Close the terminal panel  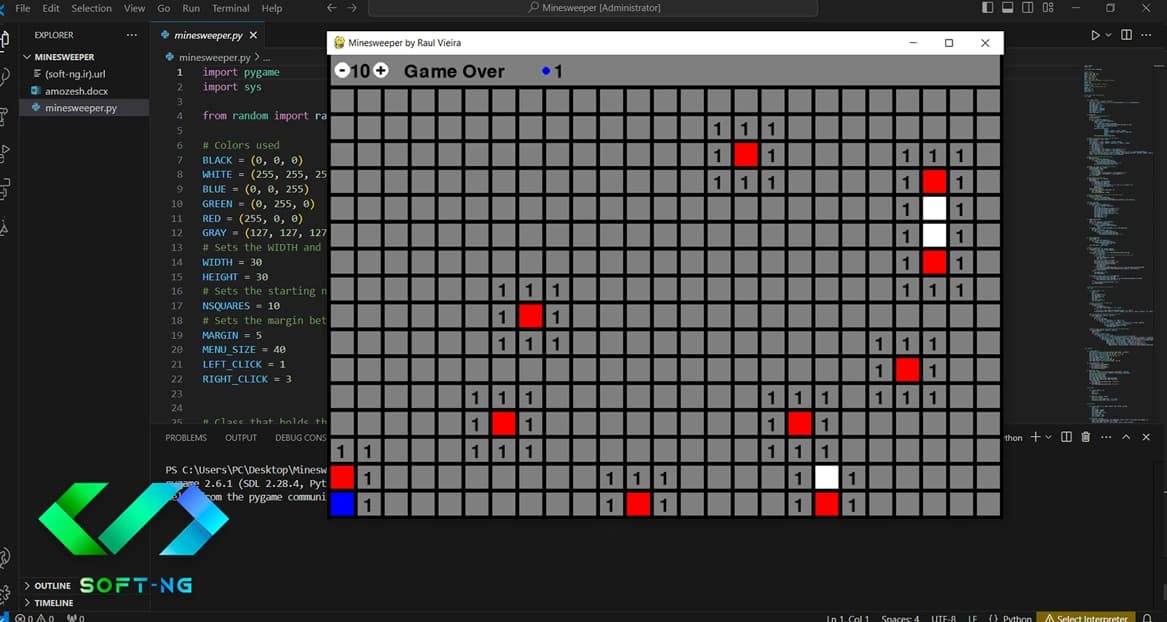pos(1147,437)
